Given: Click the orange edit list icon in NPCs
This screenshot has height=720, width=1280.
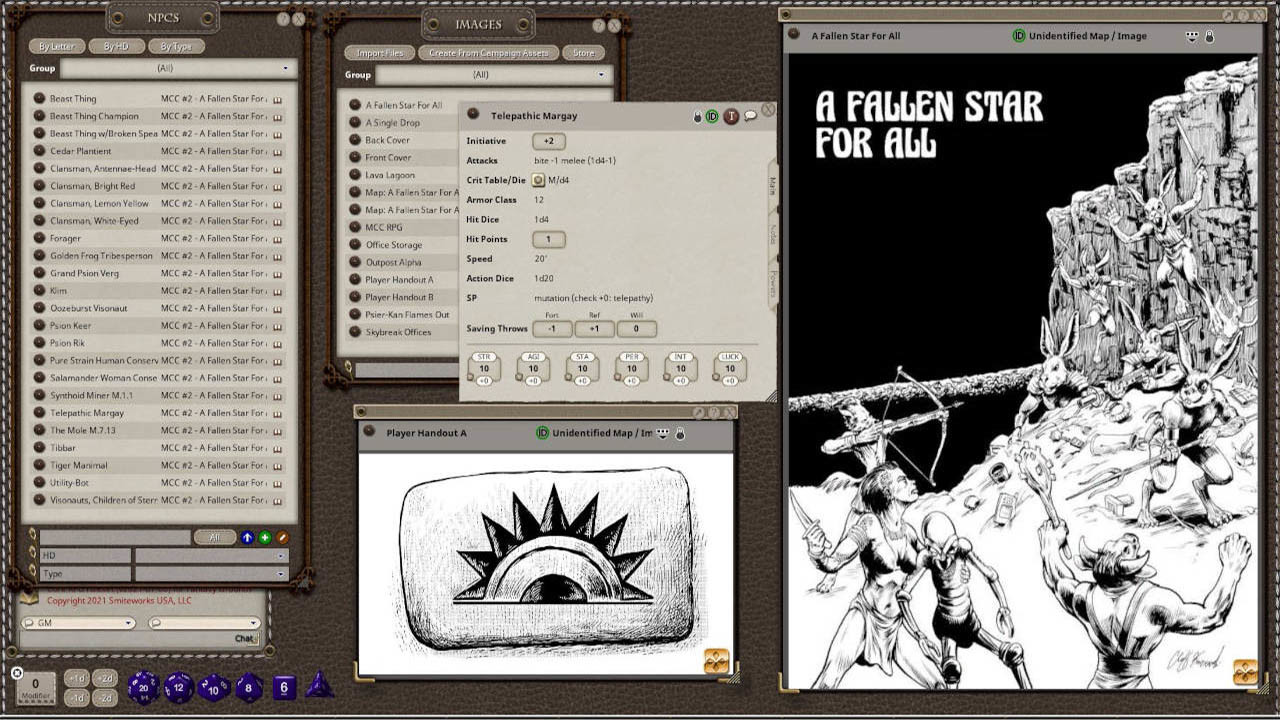Looking at the screenshot, I should pos(282,538).
